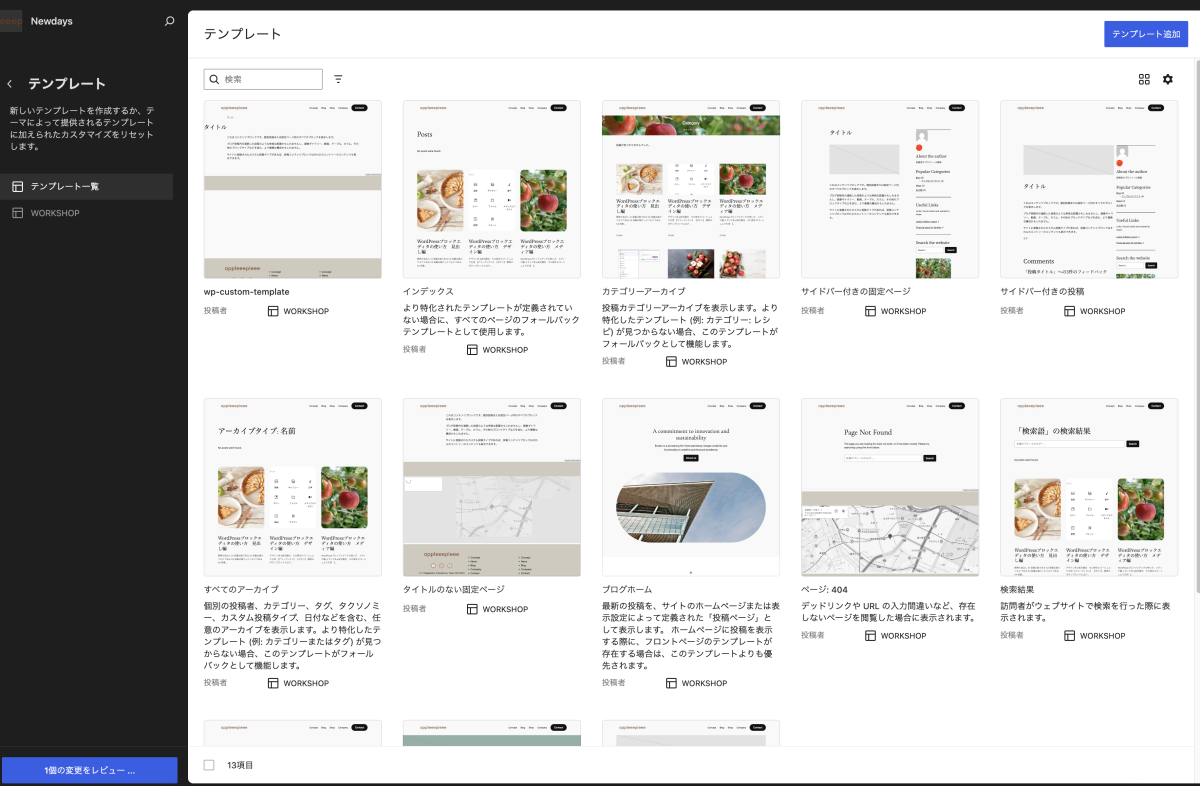Open the カテゴリーアーカイブ preview thumbnail
Screen dimensions: 1200x786
(x=691, y=189)
